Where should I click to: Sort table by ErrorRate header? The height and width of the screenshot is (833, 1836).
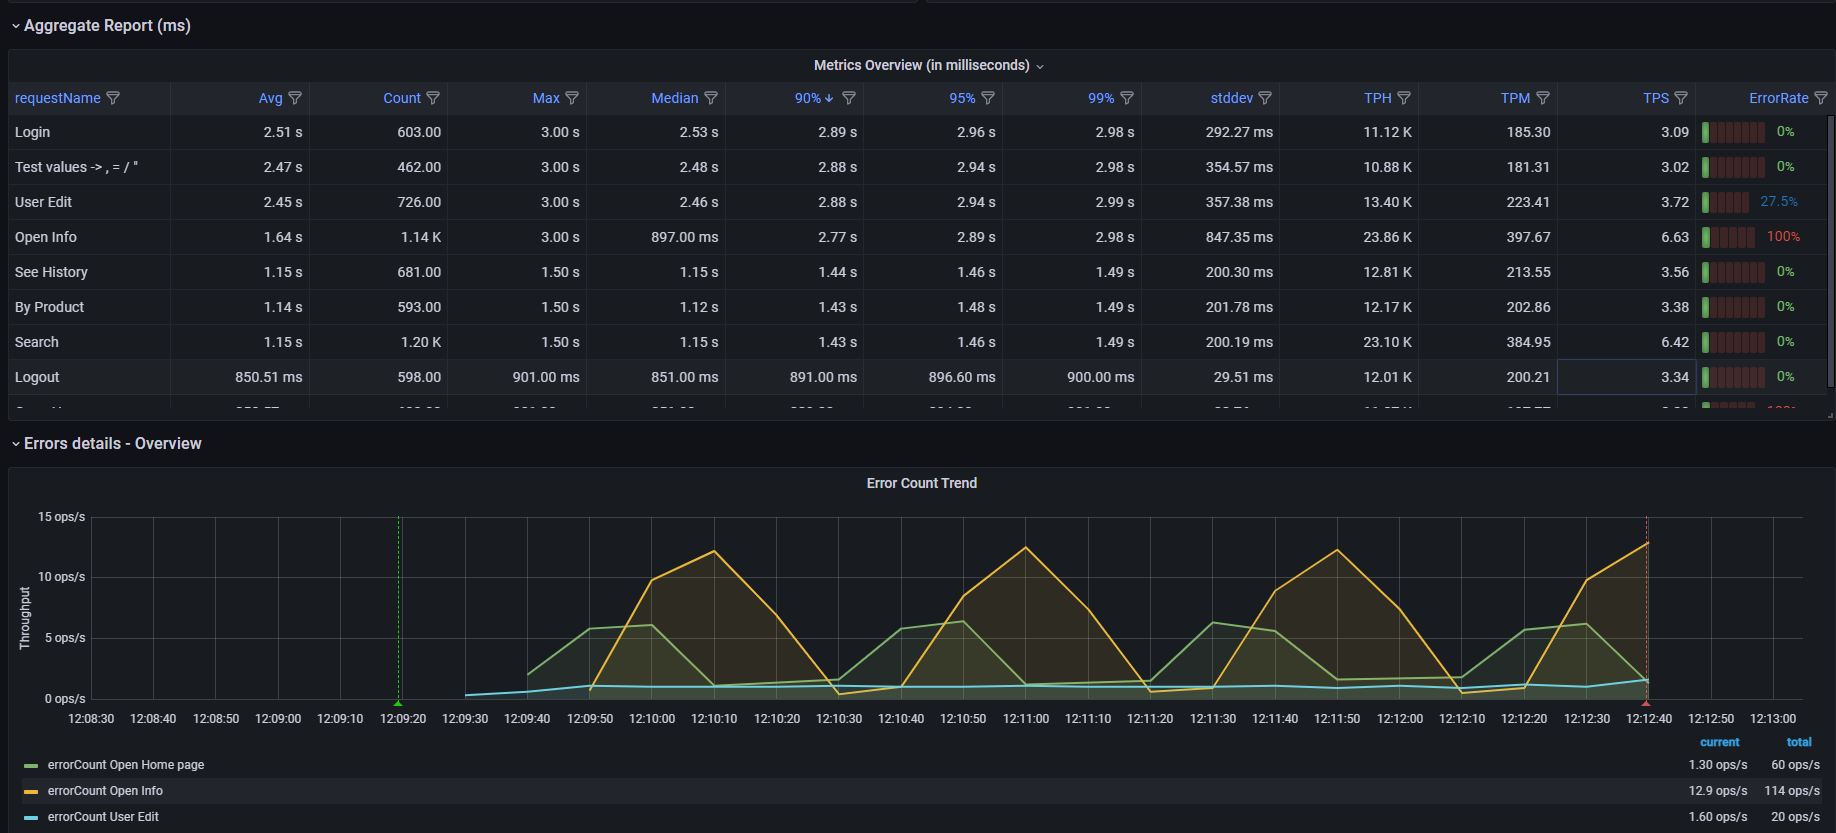(x=1779, y=98)
